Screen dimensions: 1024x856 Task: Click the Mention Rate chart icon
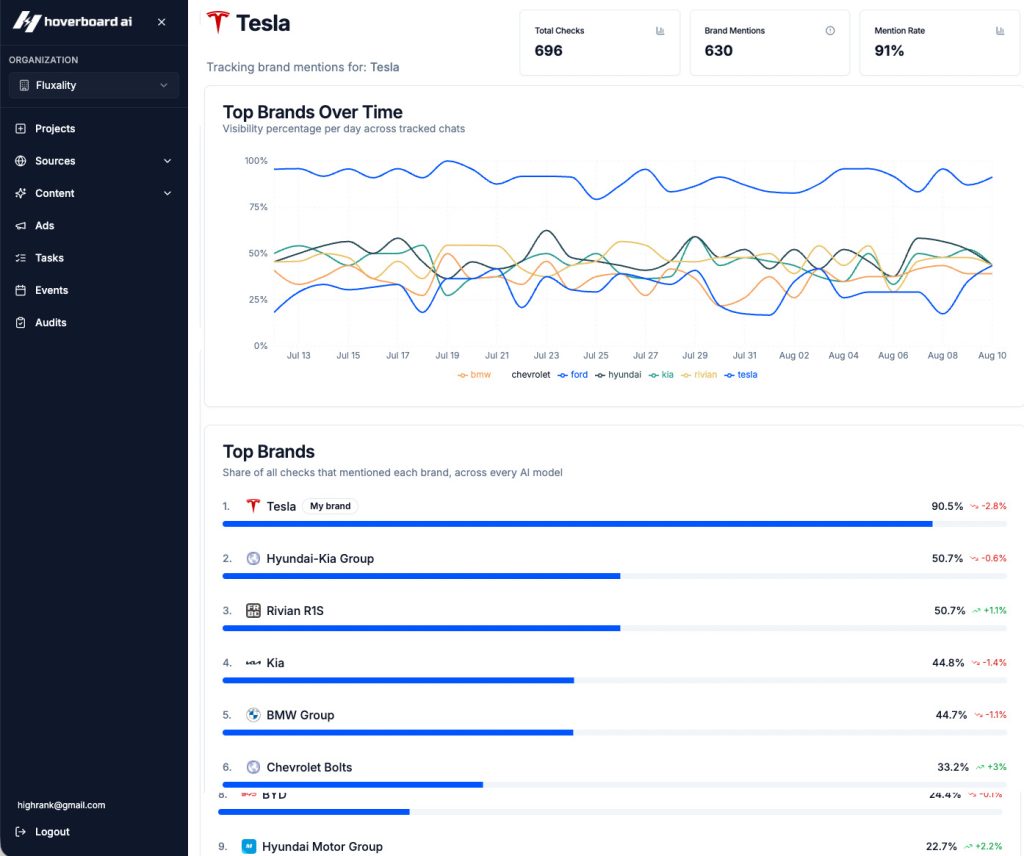click(x=1000, y=31)
